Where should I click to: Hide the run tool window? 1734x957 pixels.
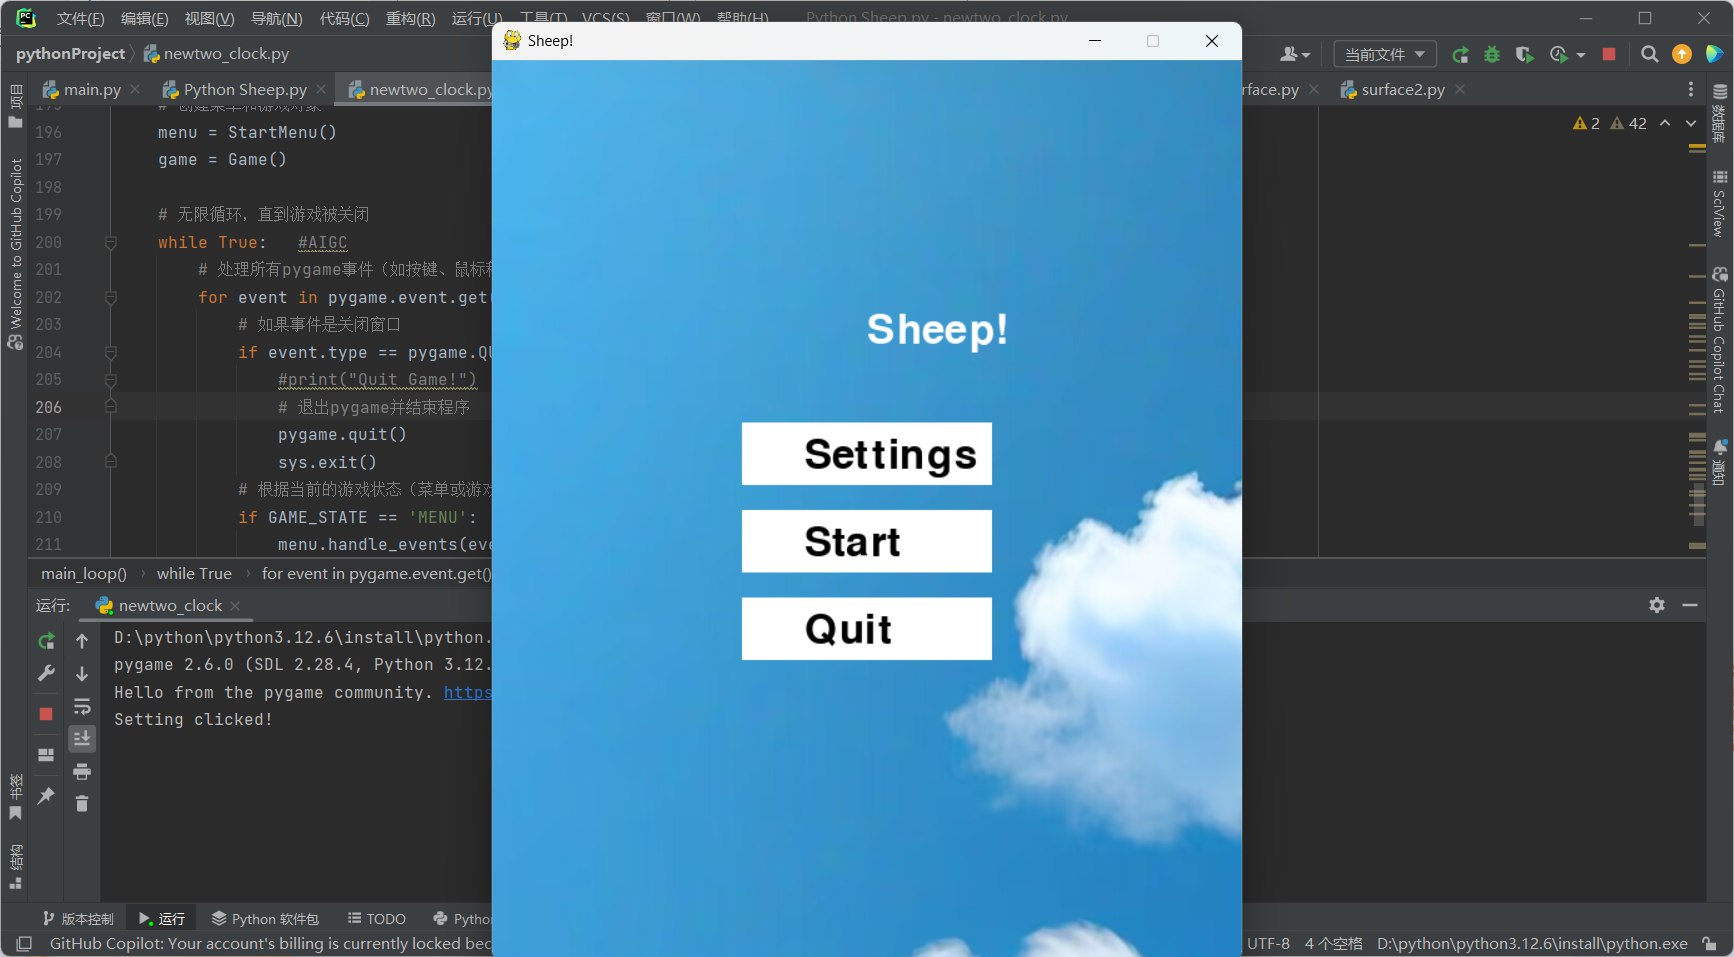1690,605
